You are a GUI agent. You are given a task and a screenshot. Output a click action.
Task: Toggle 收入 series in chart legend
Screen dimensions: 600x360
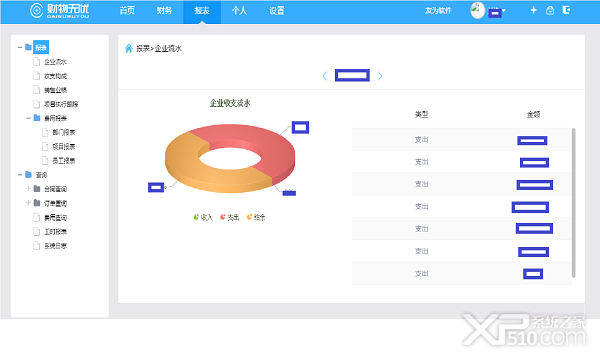pos(203,217)
